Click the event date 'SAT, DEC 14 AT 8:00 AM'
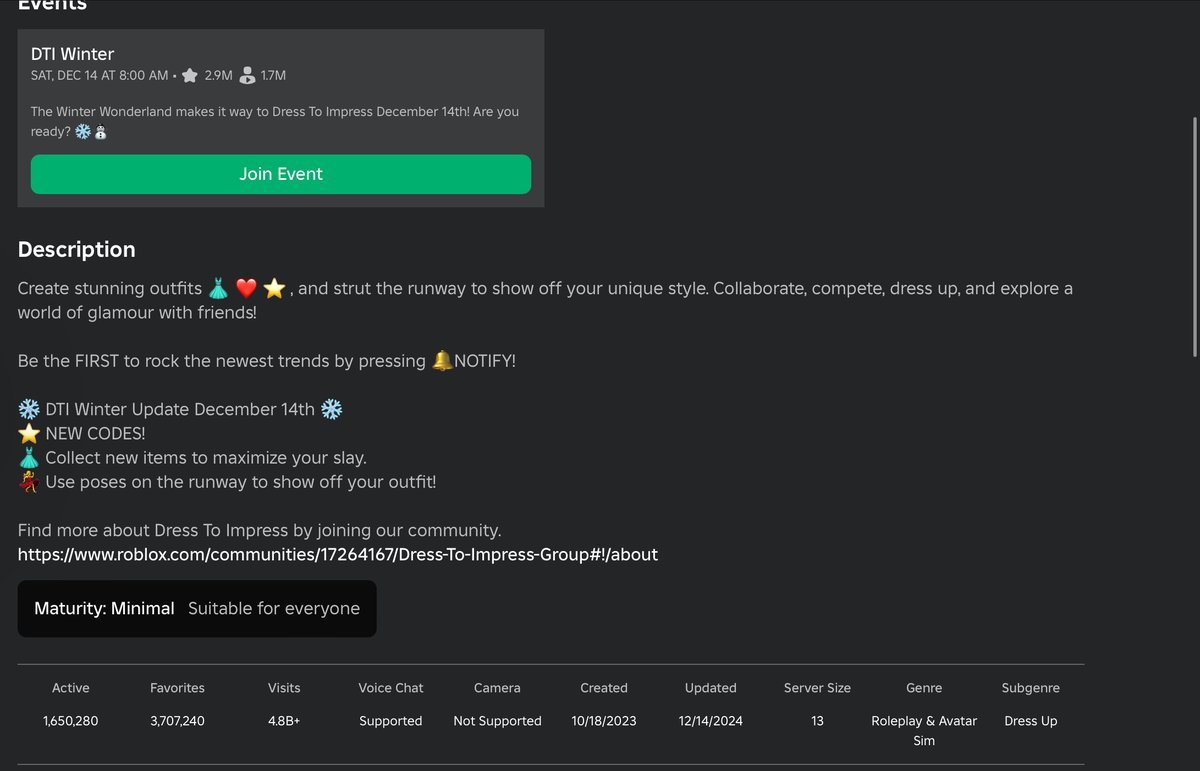The width and height of the screenshot is (1200, 771). click(x=100, y=76)
